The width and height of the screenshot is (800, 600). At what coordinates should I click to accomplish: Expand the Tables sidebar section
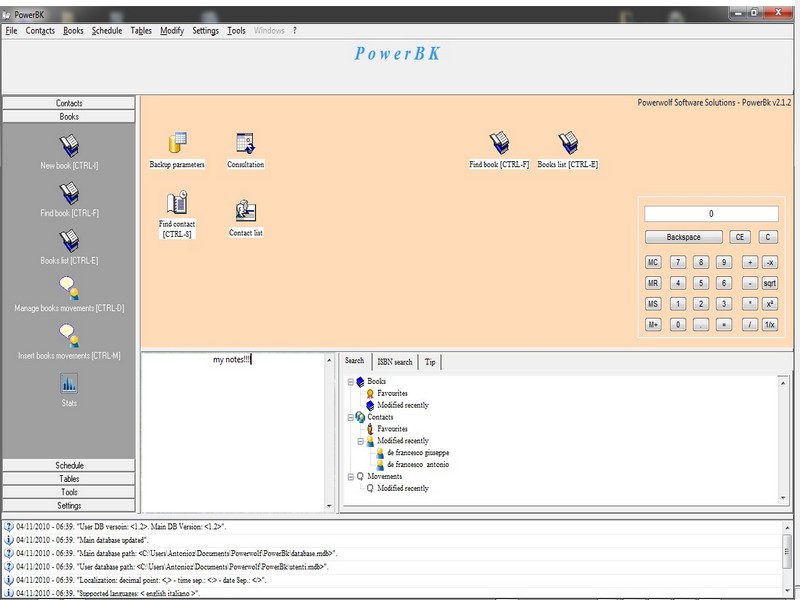(x=69, y=479)
